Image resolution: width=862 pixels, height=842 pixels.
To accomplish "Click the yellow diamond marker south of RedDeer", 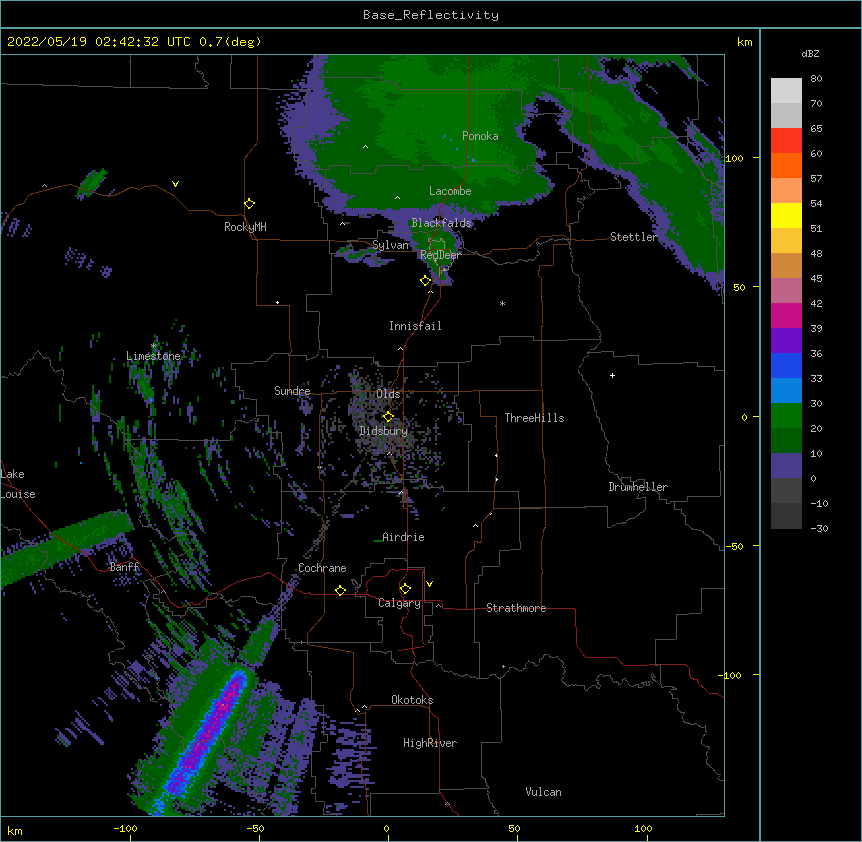I will point(425,281).
